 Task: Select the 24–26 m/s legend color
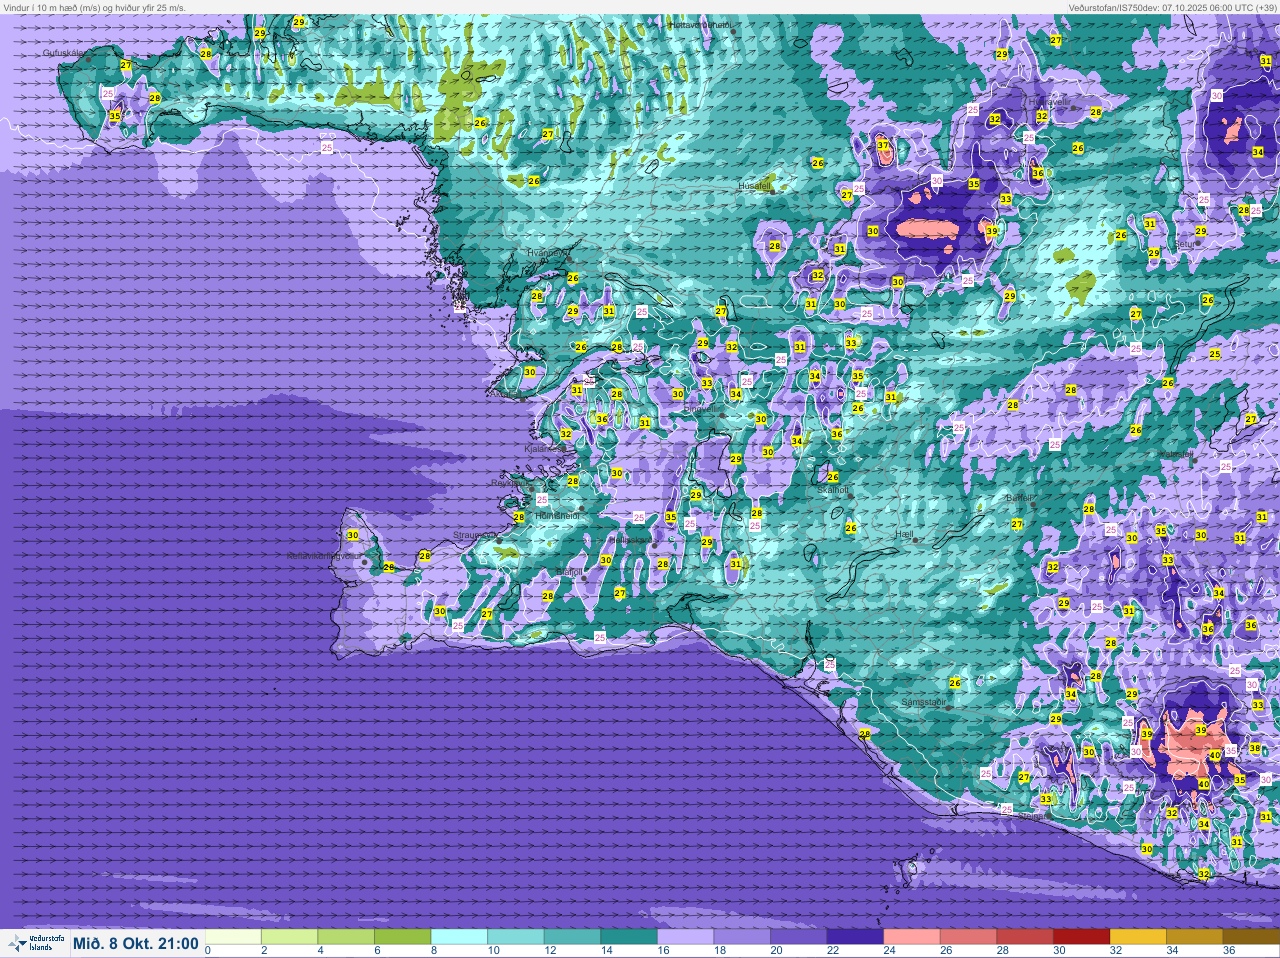(x=913, y=937)
